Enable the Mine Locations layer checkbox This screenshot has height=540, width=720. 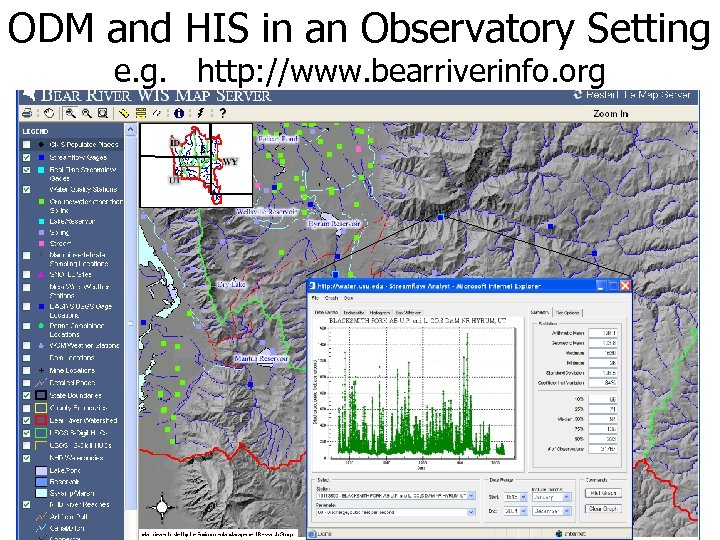pos(27,370)
